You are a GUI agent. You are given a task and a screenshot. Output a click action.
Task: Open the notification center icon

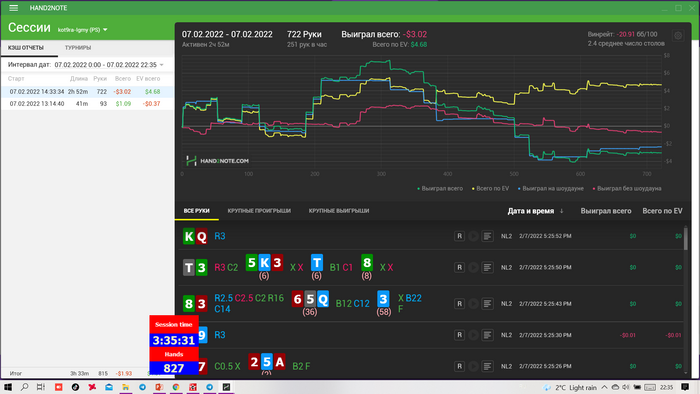point(685,387)
